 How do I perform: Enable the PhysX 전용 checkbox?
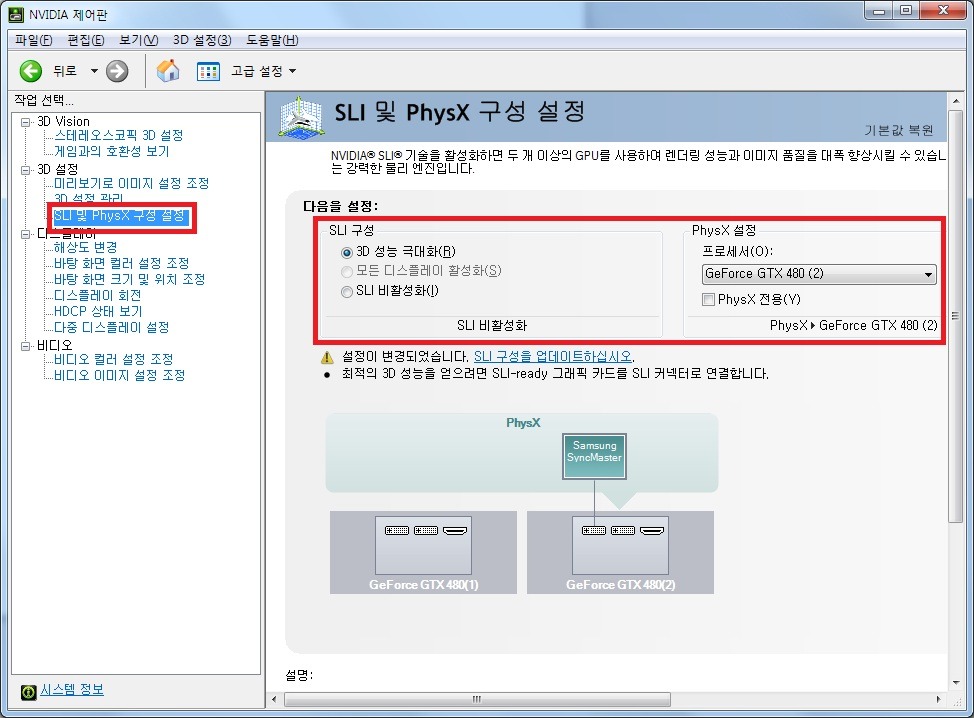click(708, 299)
